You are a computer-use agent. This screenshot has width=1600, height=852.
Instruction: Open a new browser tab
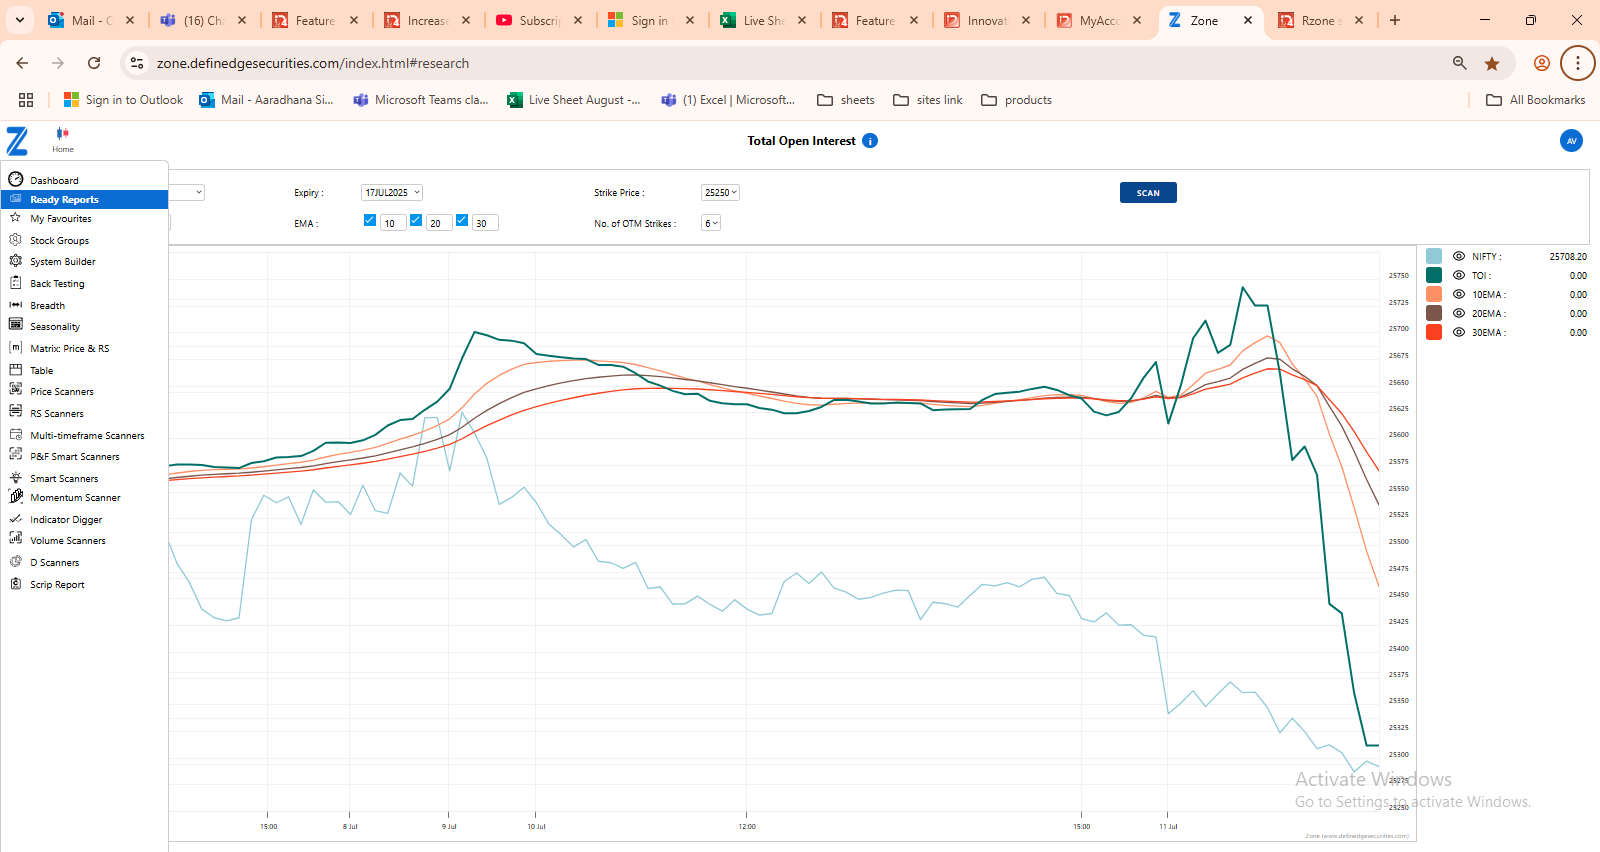1395,20
